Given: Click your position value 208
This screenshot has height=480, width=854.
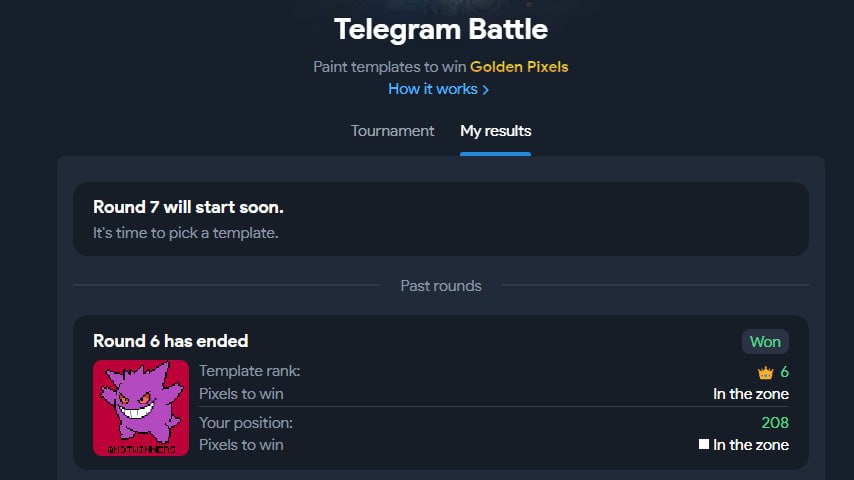Looking at the screenshot, I should (775, 422).
